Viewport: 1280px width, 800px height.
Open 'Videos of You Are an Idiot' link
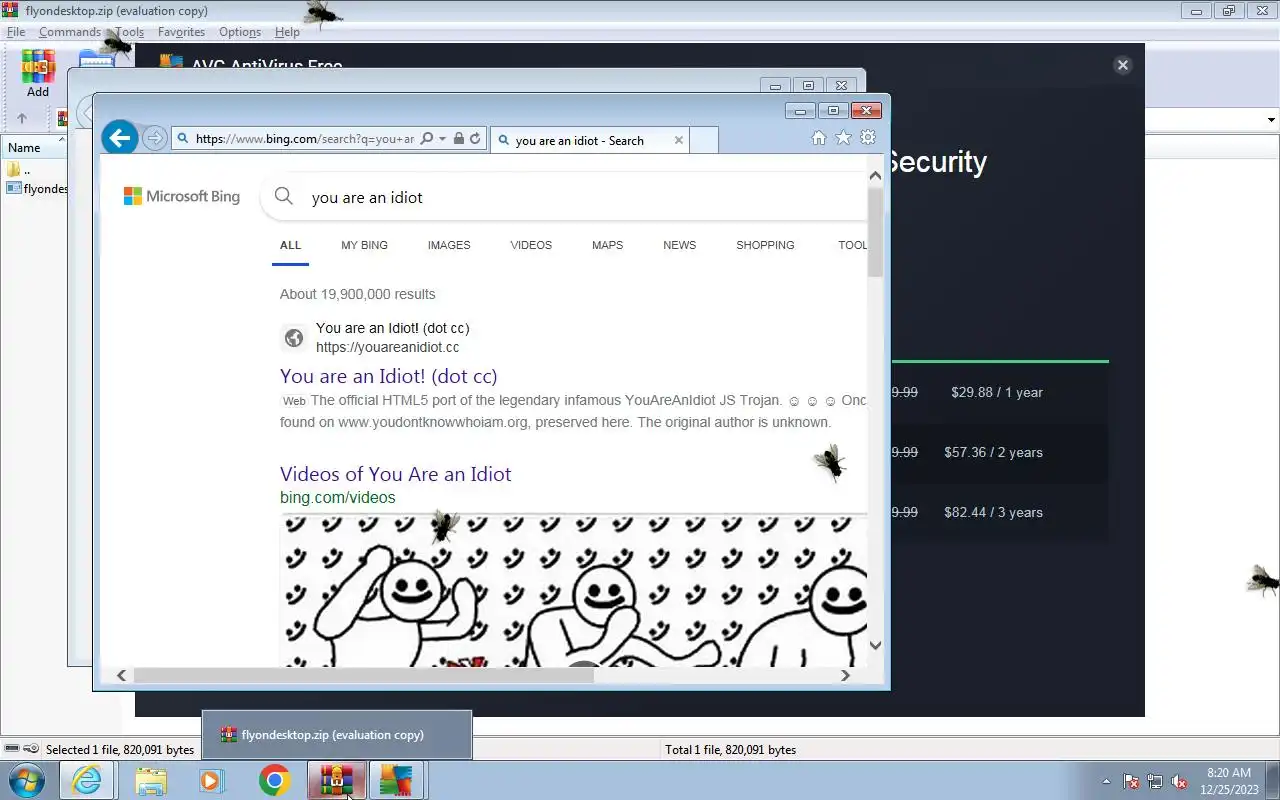coord(395,474)
